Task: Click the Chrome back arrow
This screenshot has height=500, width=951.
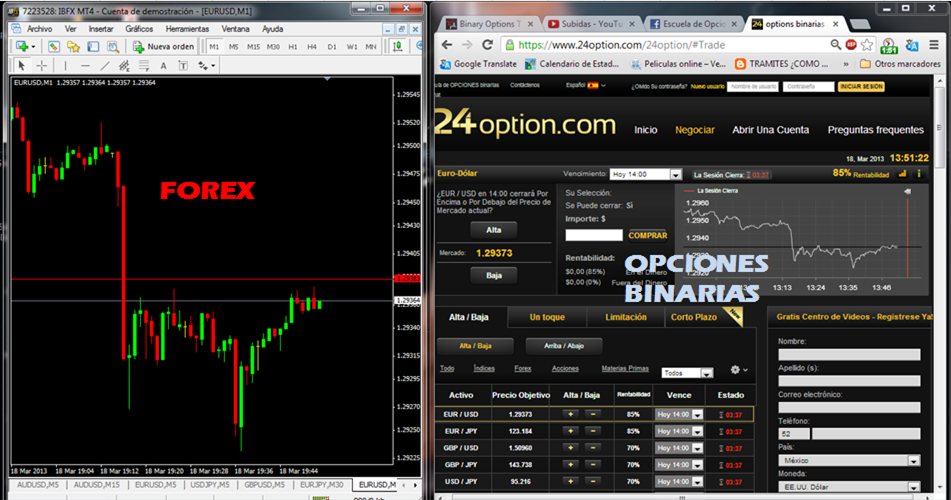Action: click(x=447, y=44)
